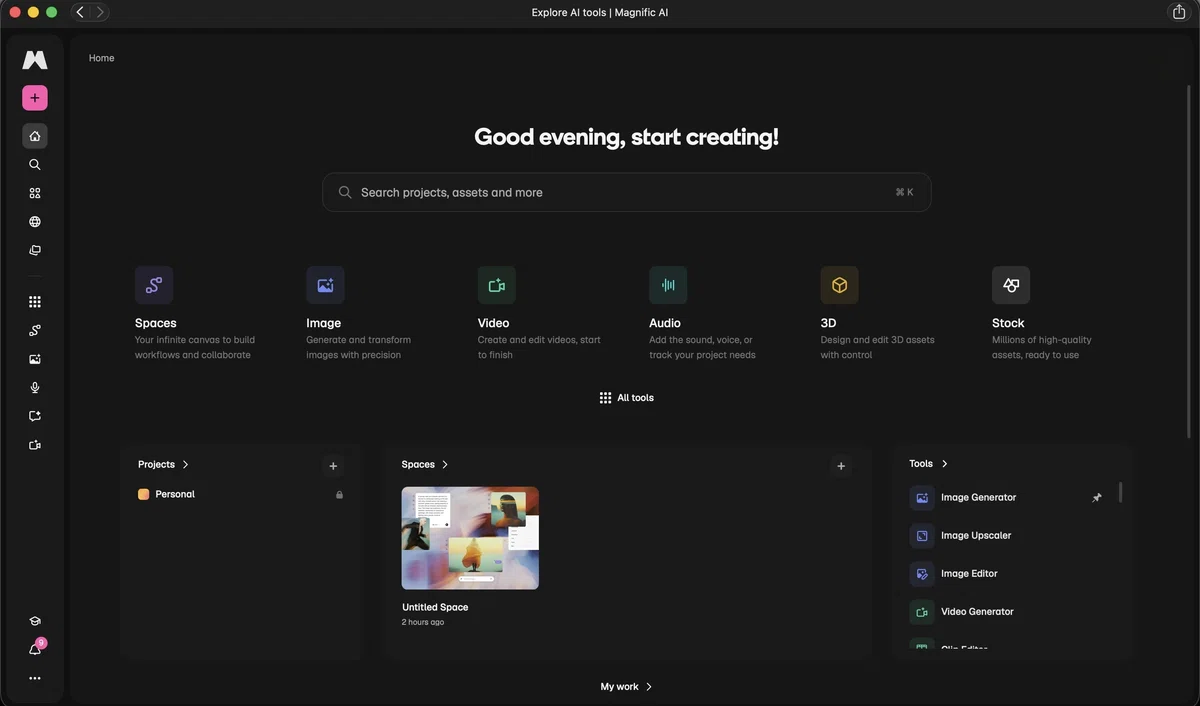Open notifications bell with badge
The image size is (1200, 706).
(35, 649)
